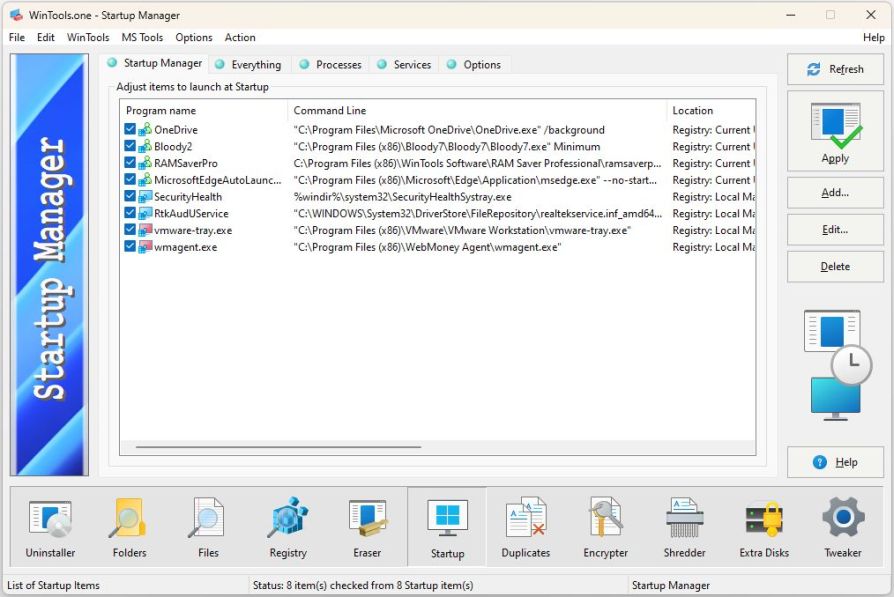Click the Bloody2 program icon
Image resolution: width=894 pixels, height=597 pixels.
pos(145,146)
